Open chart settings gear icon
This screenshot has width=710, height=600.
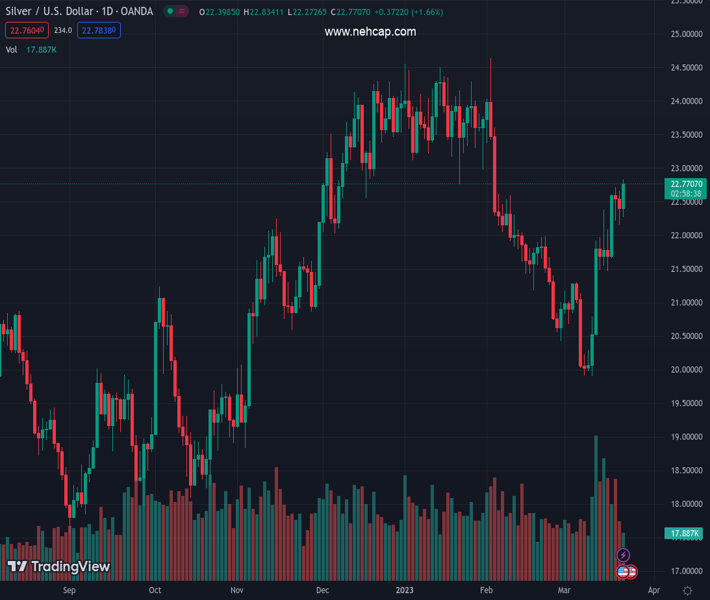click(688, 591)
